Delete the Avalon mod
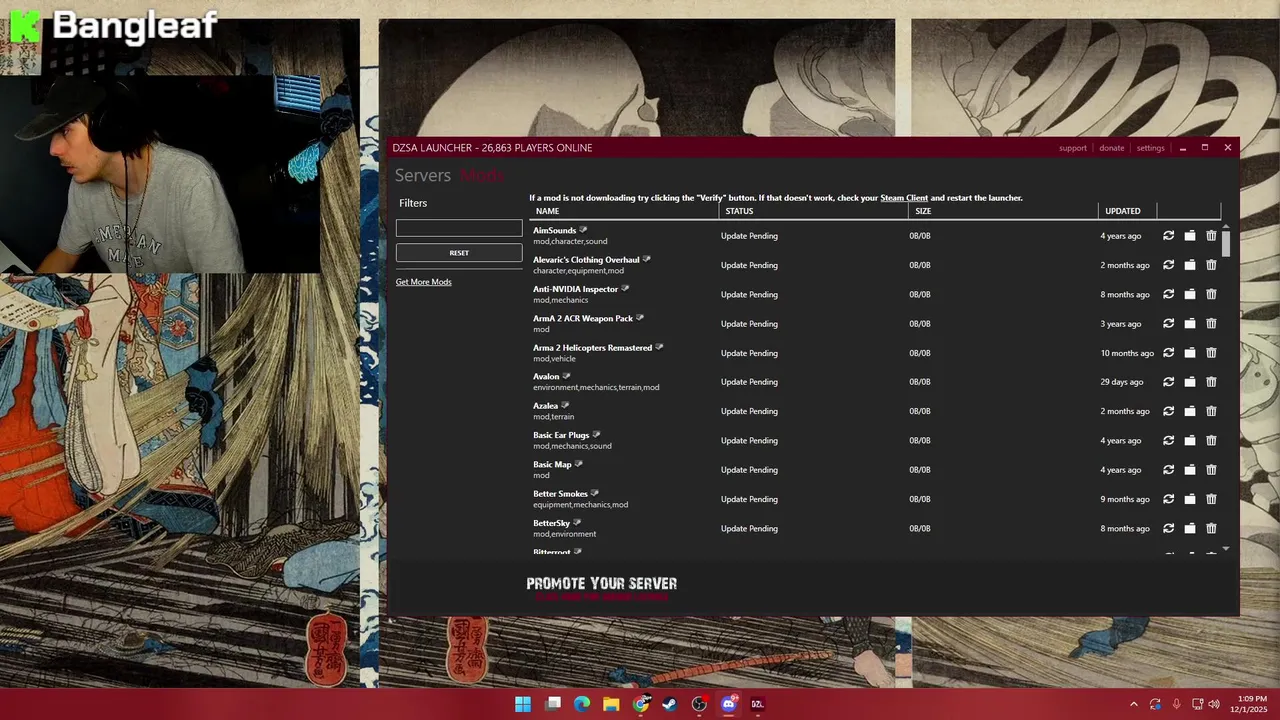Screen dimensions: 1280x720 coord(1211,382)
